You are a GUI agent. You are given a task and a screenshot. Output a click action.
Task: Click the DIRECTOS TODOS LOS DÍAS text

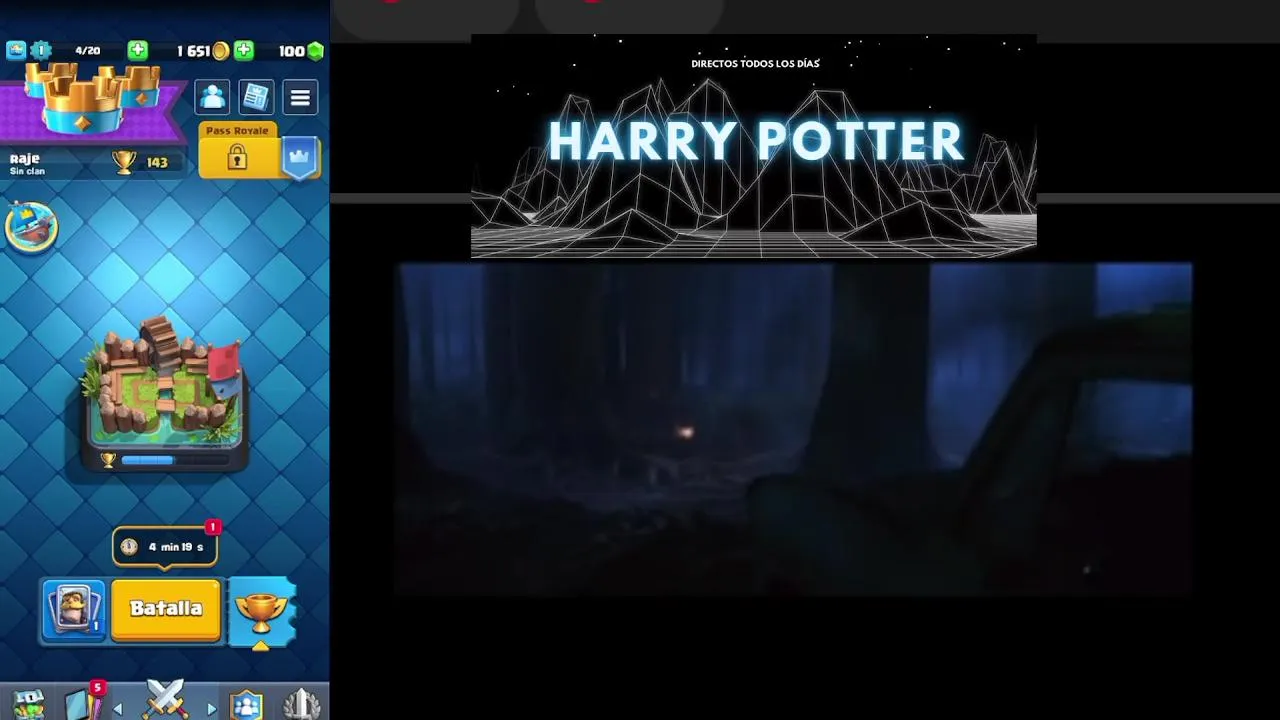(x=755, y=63)
